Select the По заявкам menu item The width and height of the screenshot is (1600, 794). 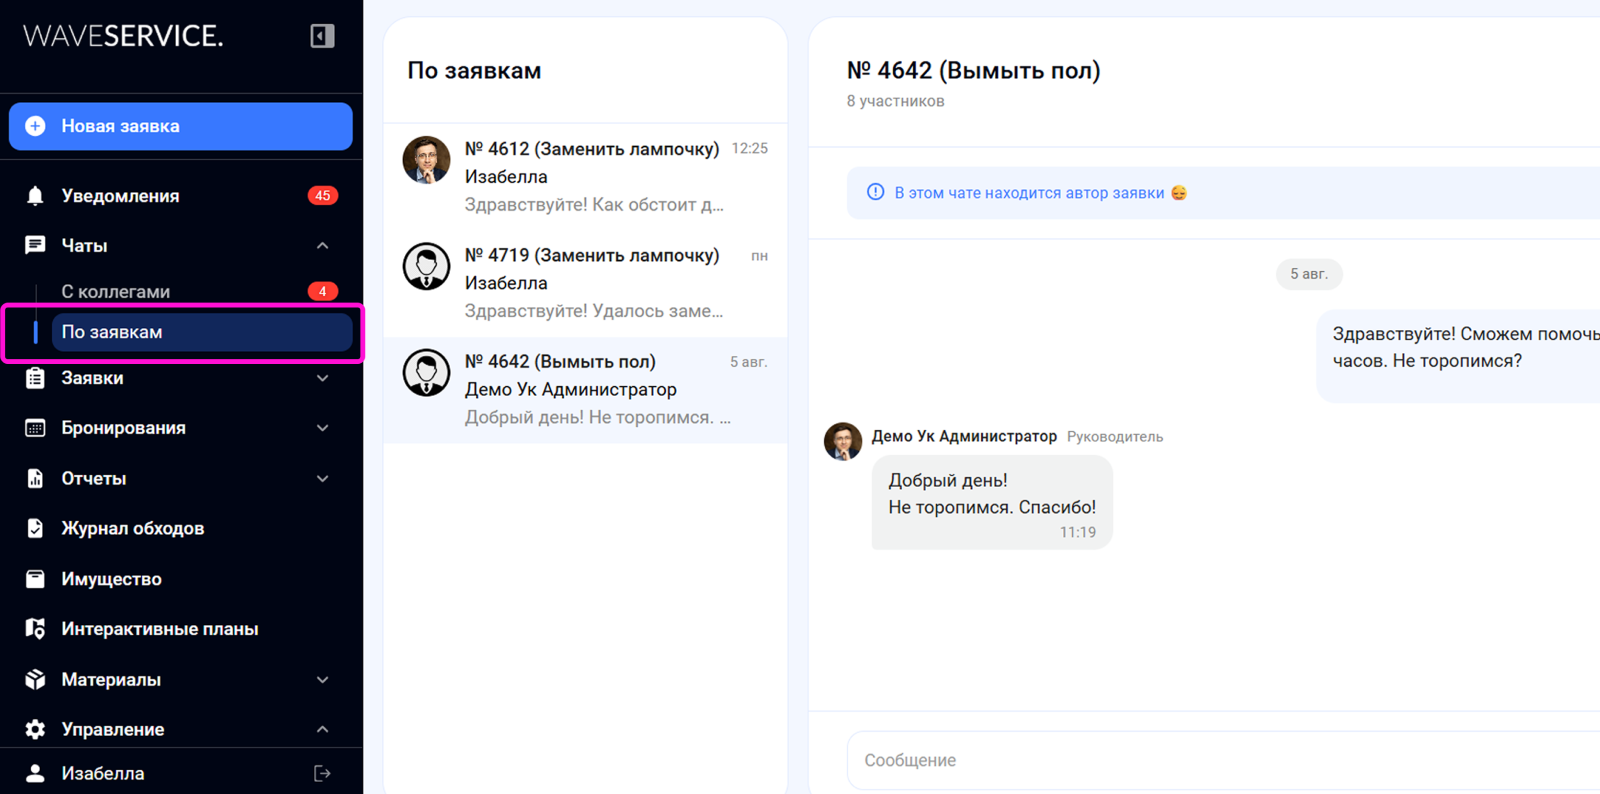(201, 332)
